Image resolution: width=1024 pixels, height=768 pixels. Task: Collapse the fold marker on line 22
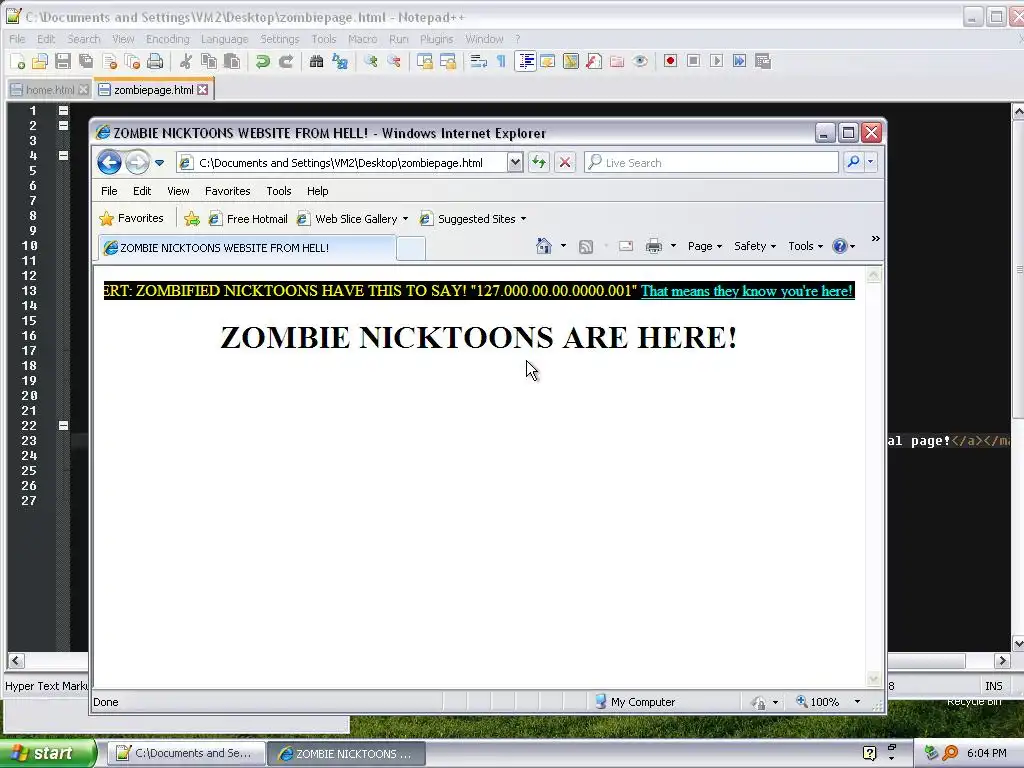click(x=63, y=425)
